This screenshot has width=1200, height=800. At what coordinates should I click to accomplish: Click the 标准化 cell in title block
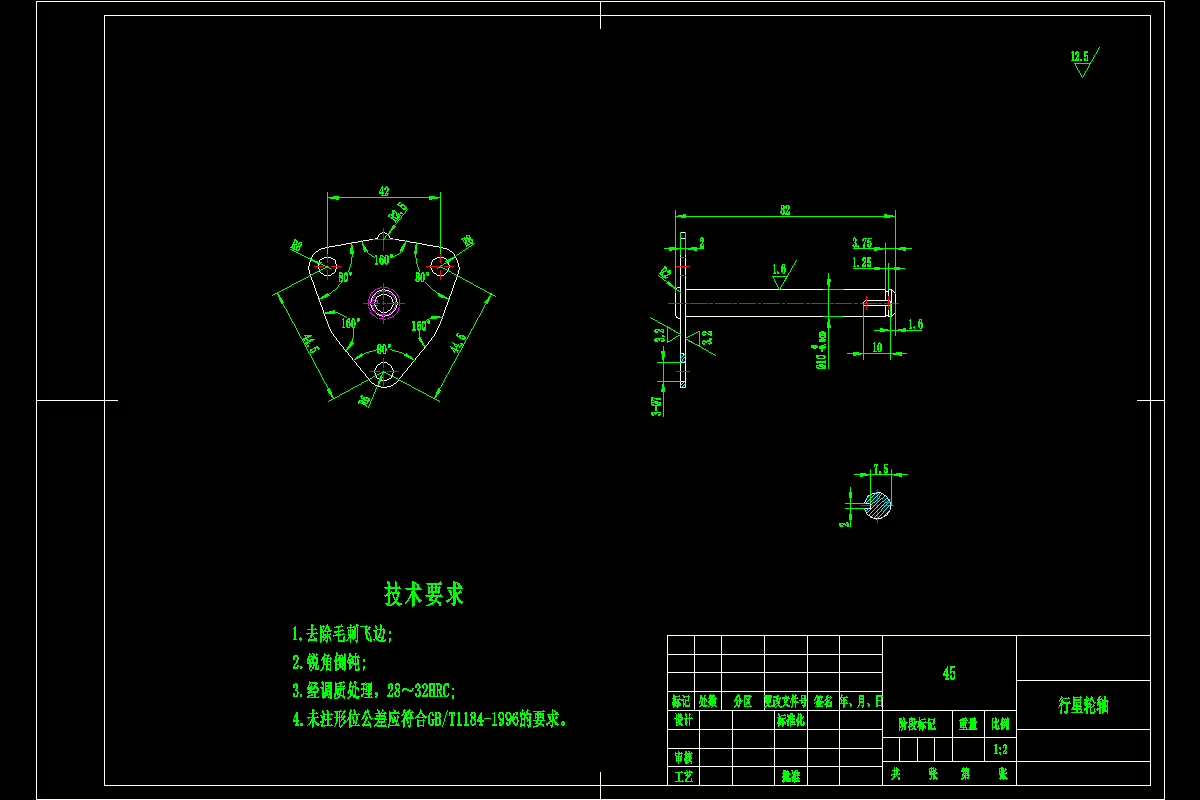pos(791,720)
